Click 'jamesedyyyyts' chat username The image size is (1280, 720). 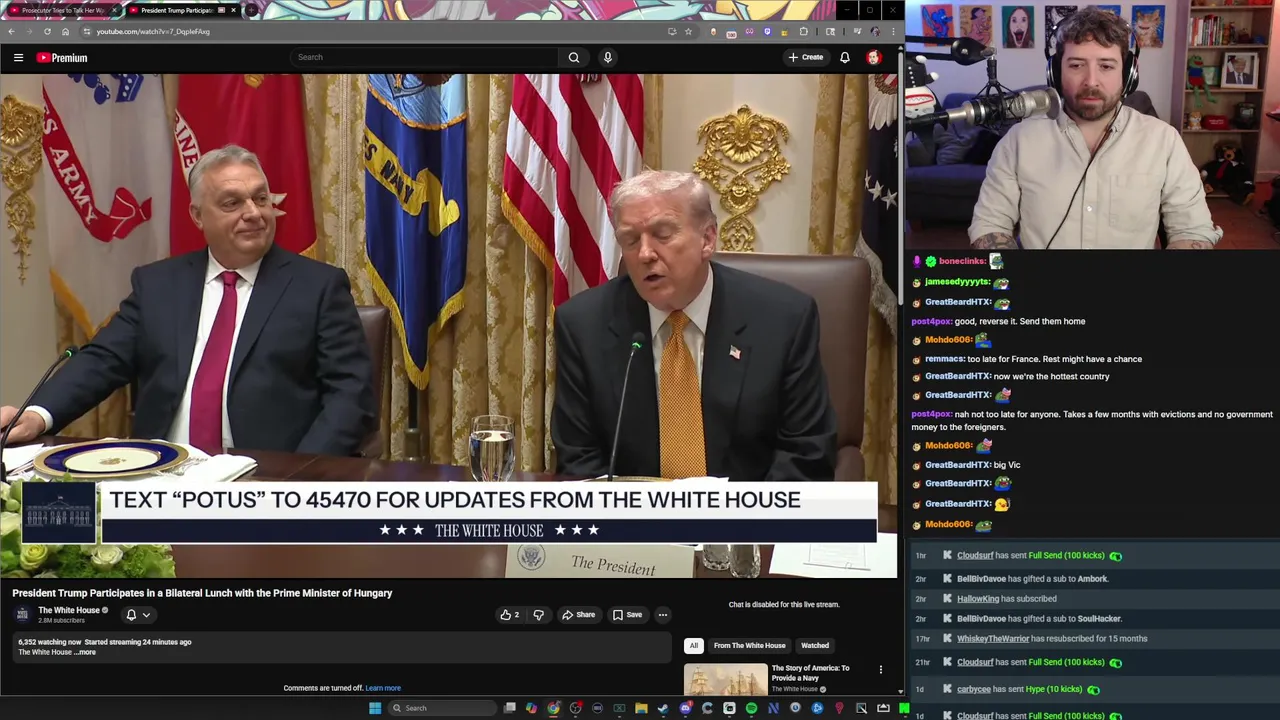[x=958, y=282]
